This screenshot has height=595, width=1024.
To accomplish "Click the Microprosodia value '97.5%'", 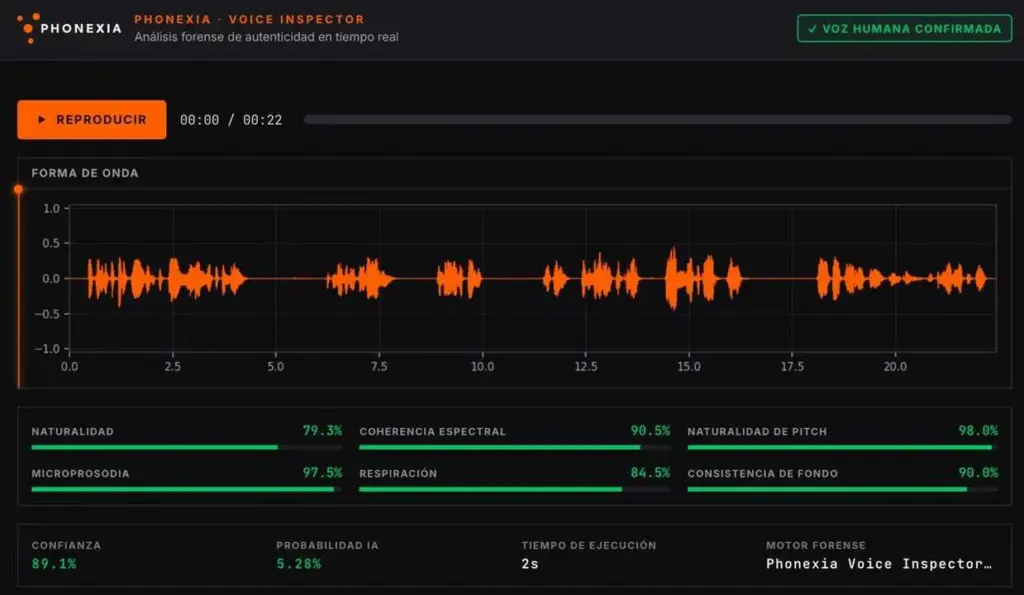I will (322, 472).
